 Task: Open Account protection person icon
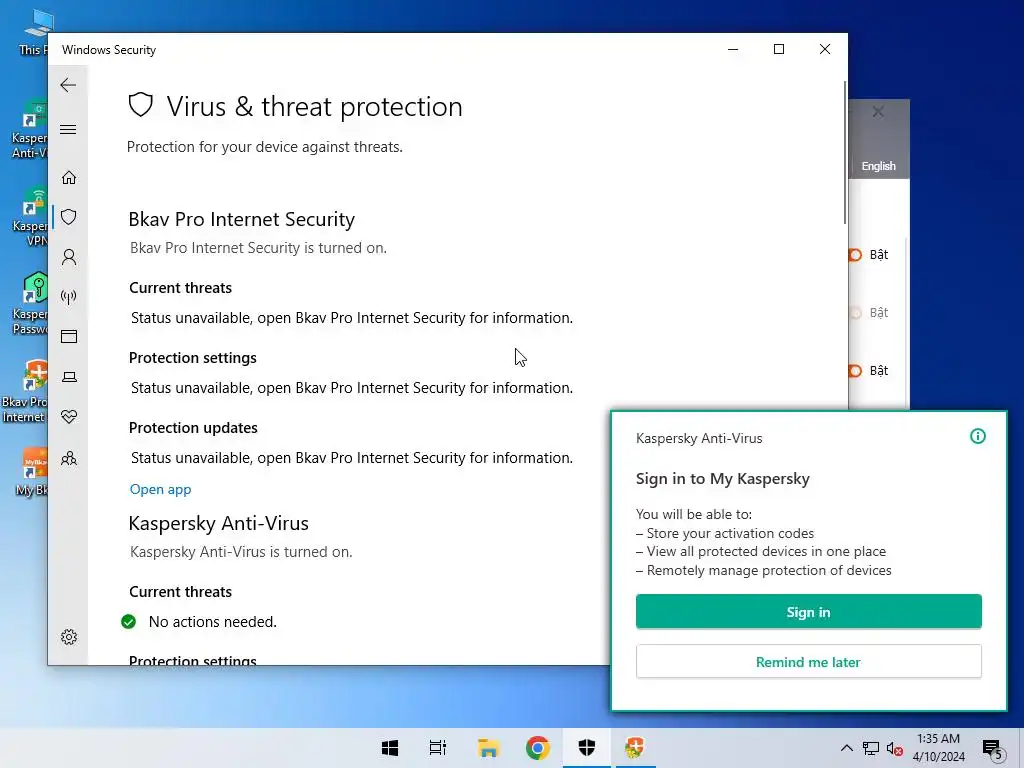click(69, 257)
